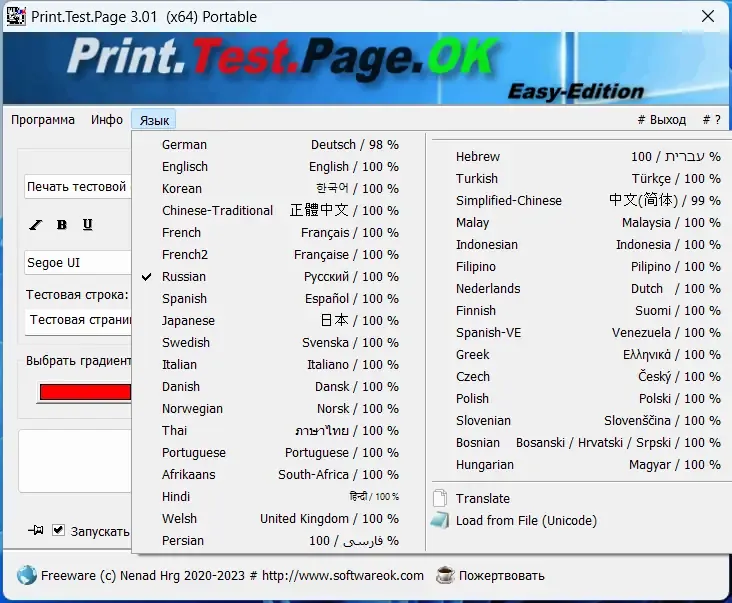
Task: Open the softwareok.com freeware link
Action: pos(232,575)
